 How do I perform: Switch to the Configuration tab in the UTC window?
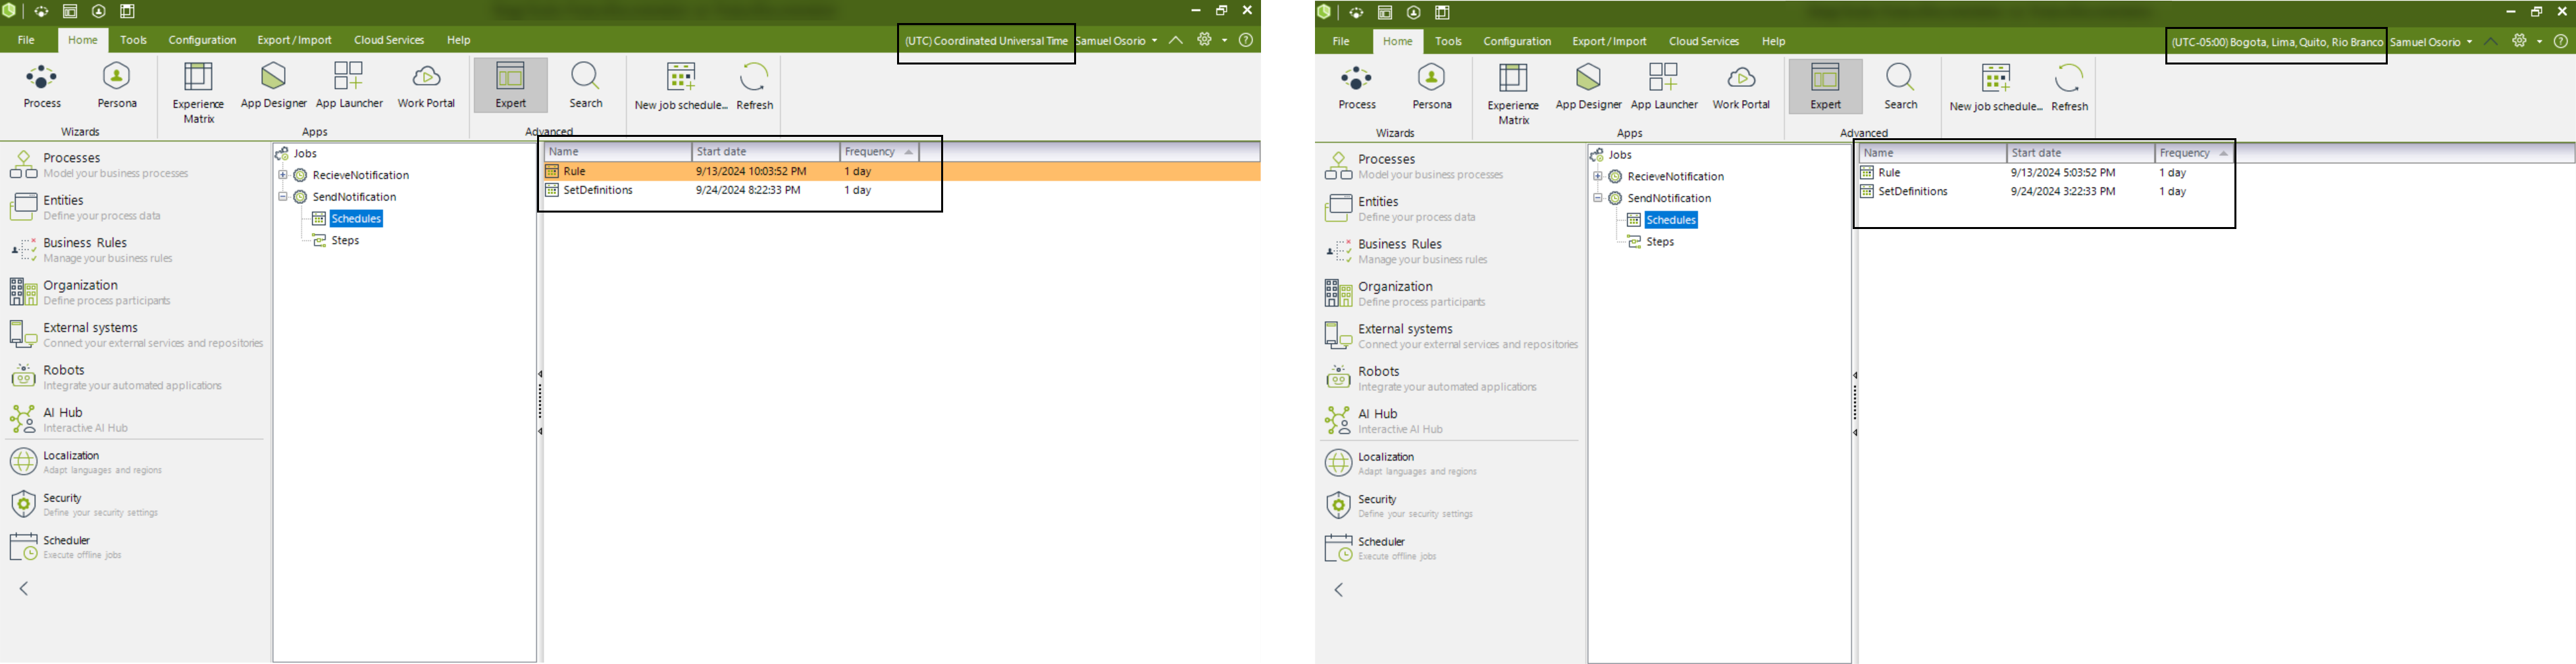[x=202, y=40]
